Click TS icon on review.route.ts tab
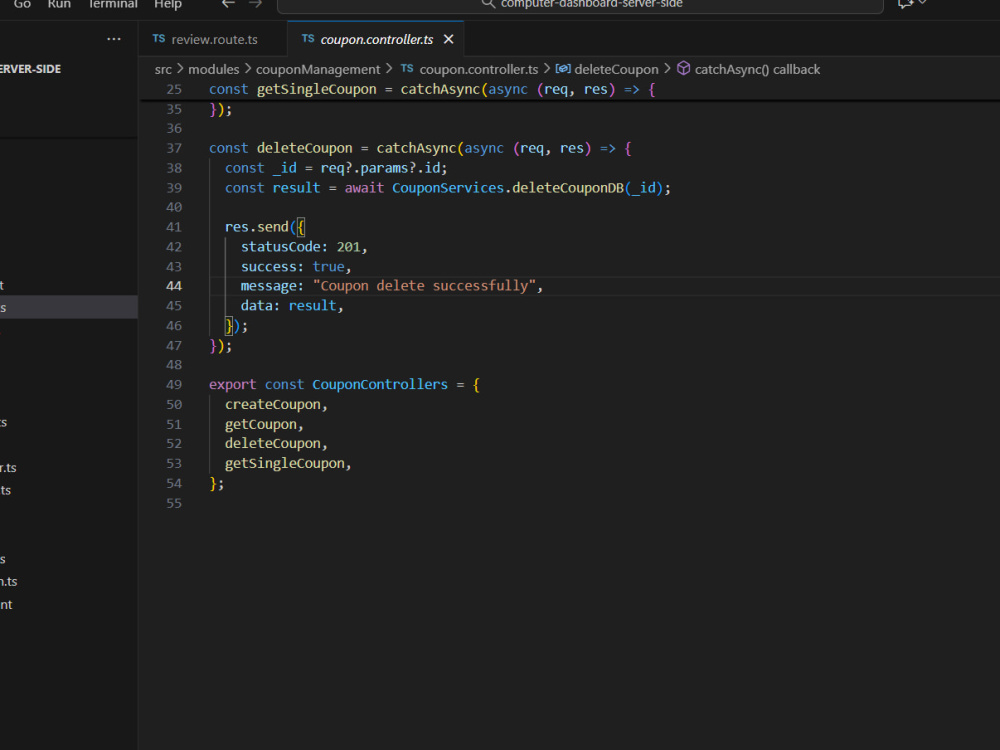The width and height of the screenshot is (1000, 750). tap(159, 39)
